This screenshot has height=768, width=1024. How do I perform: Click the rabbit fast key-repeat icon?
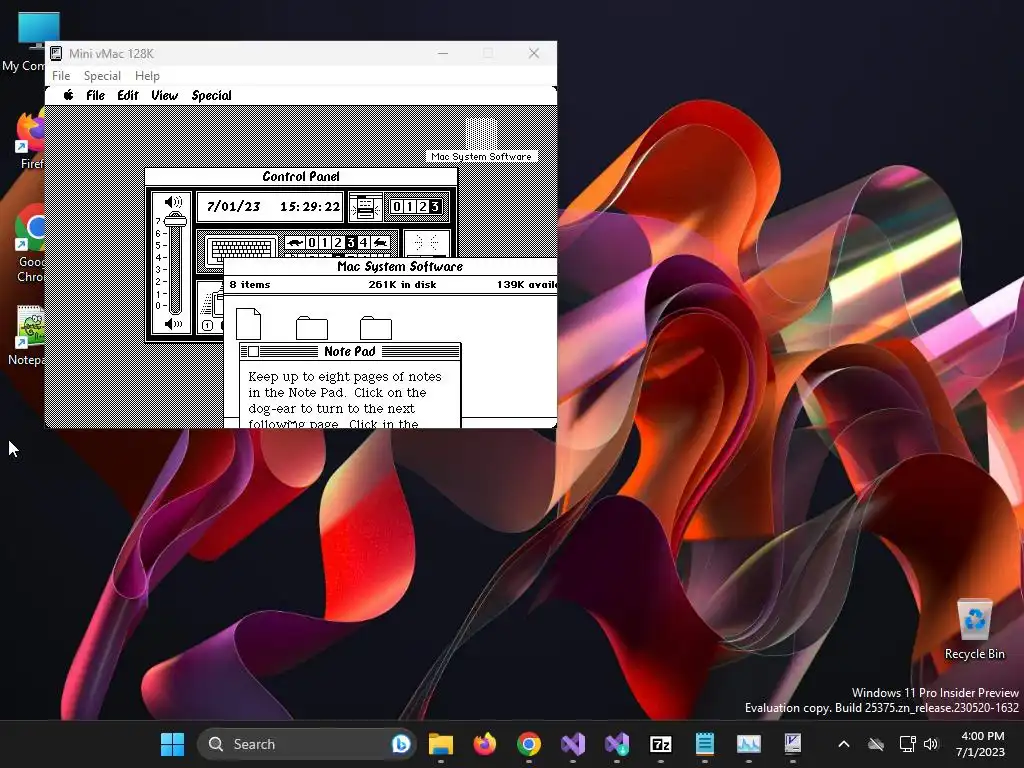(381, 243)
